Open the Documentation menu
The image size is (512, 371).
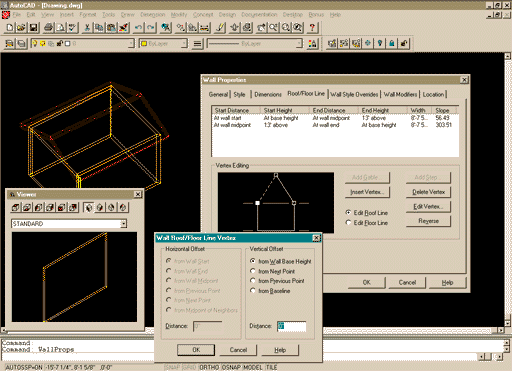coord(259,14)
